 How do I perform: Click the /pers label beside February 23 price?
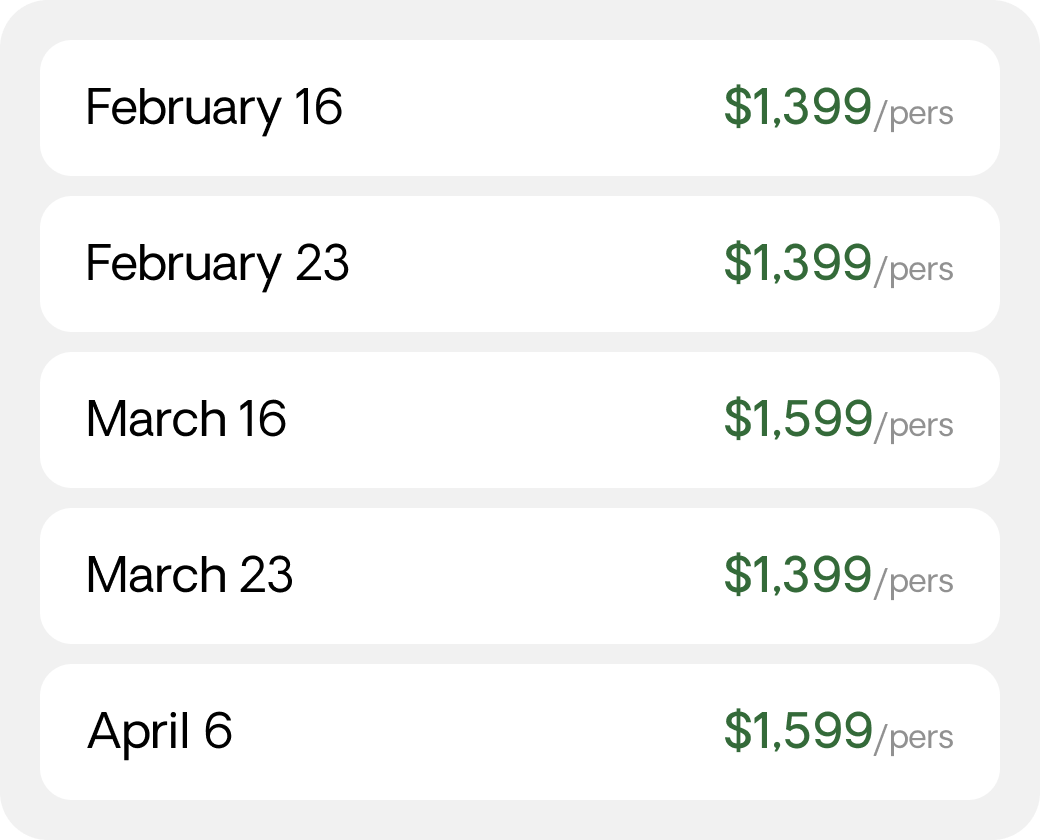point(914,270)
